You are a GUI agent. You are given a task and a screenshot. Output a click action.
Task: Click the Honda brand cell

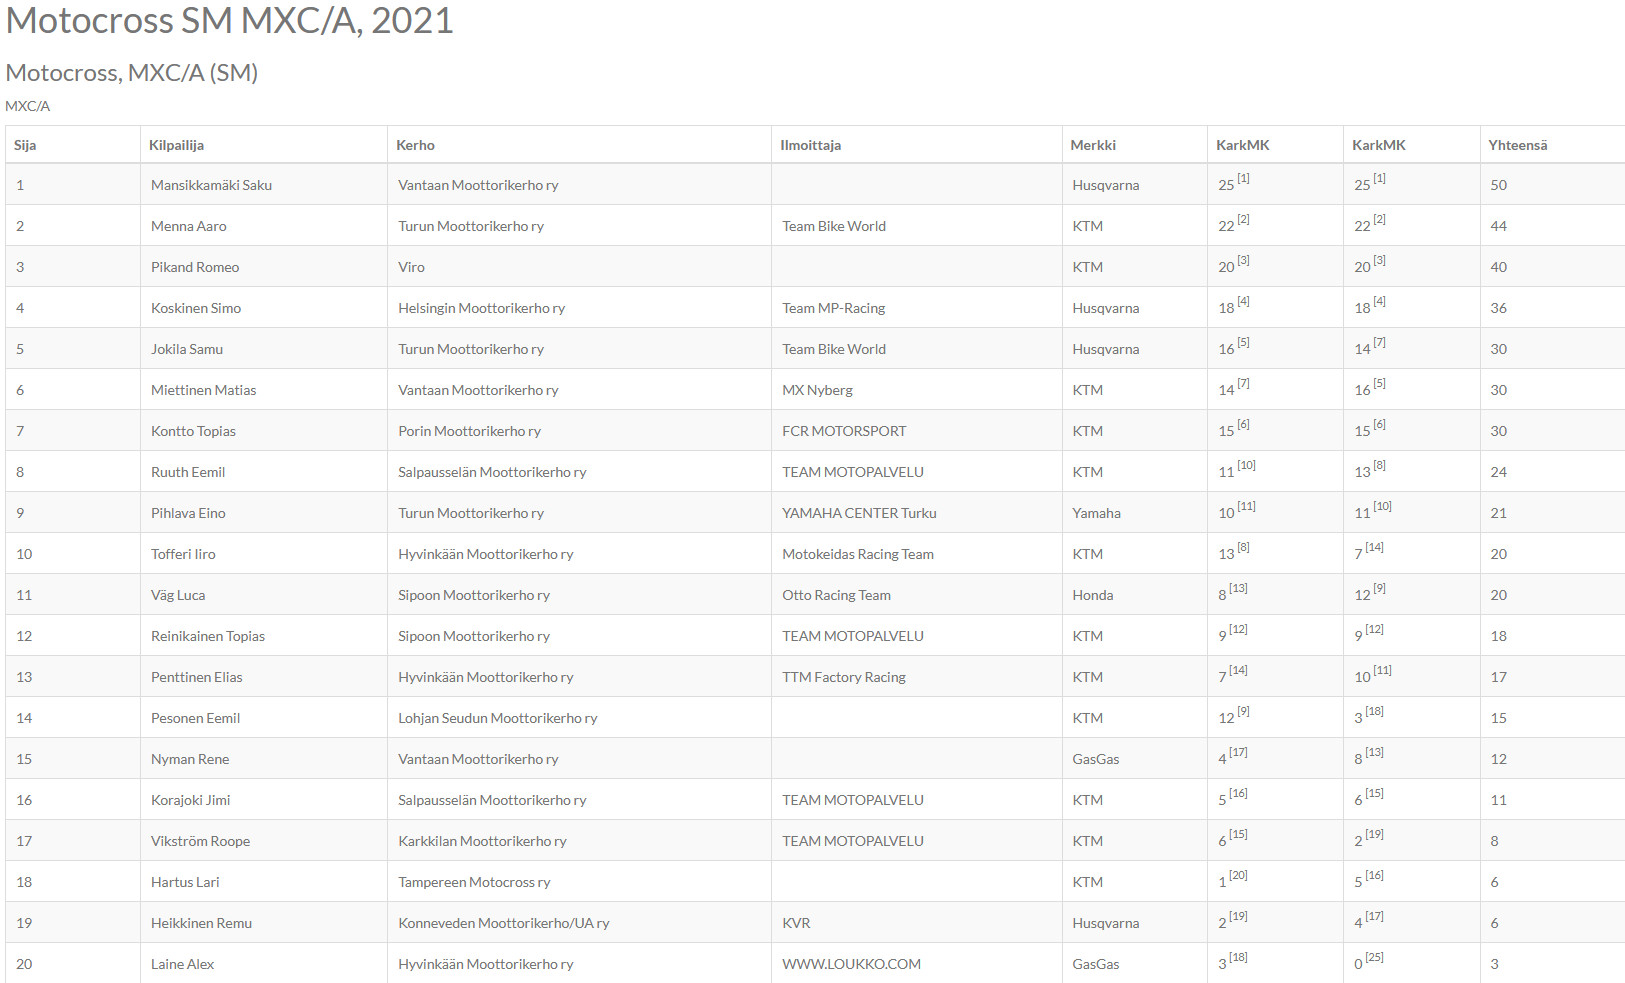click(x=1092, y=595)
